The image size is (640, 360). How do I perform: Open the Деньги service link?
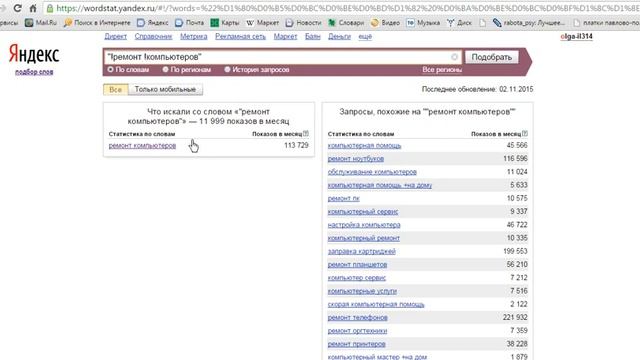[x=339, y=36]
